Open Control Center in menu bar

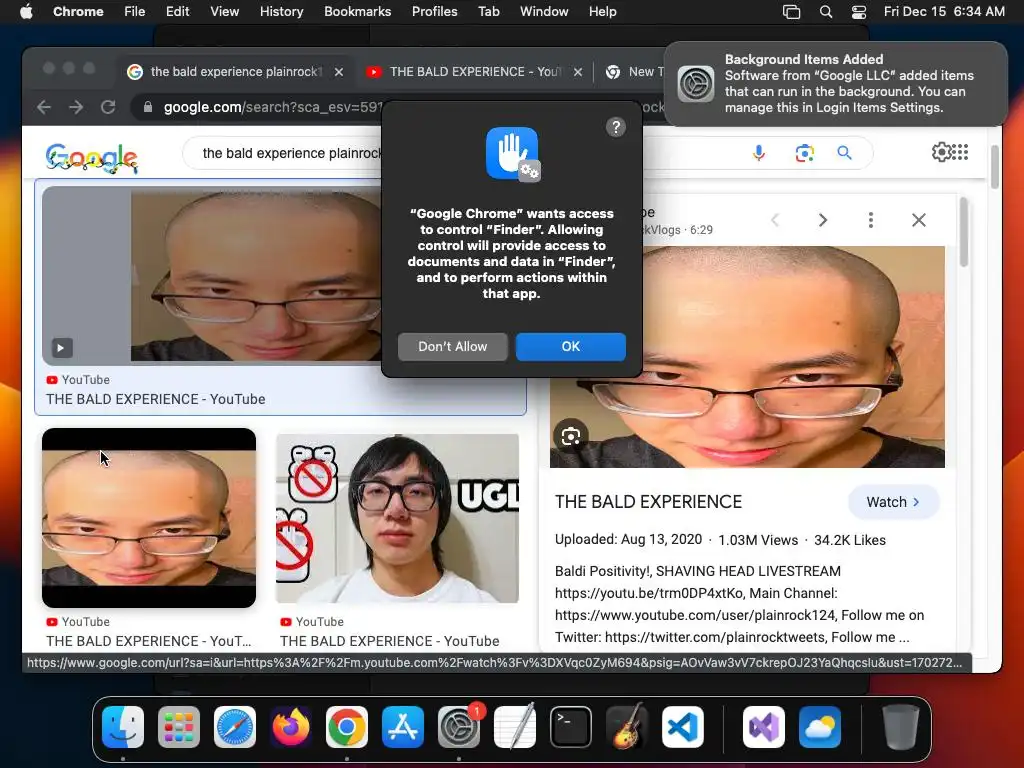point(859,12)
